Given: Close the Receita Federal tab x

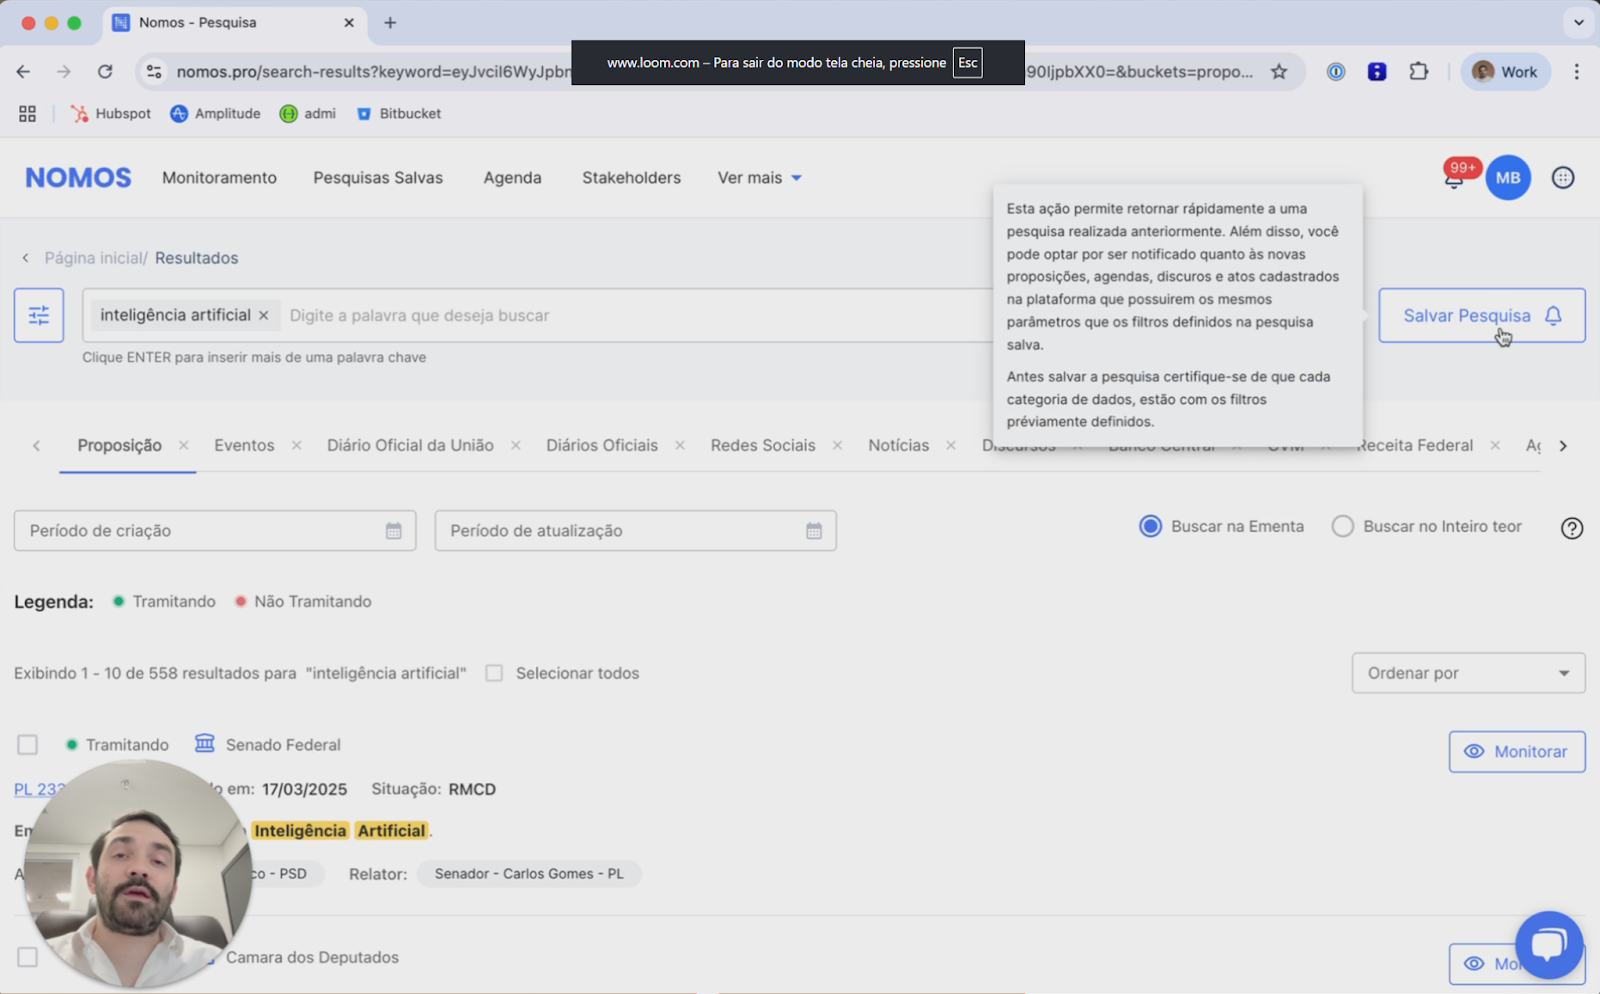Looking at the screenshot, I should click(1495, 445).
